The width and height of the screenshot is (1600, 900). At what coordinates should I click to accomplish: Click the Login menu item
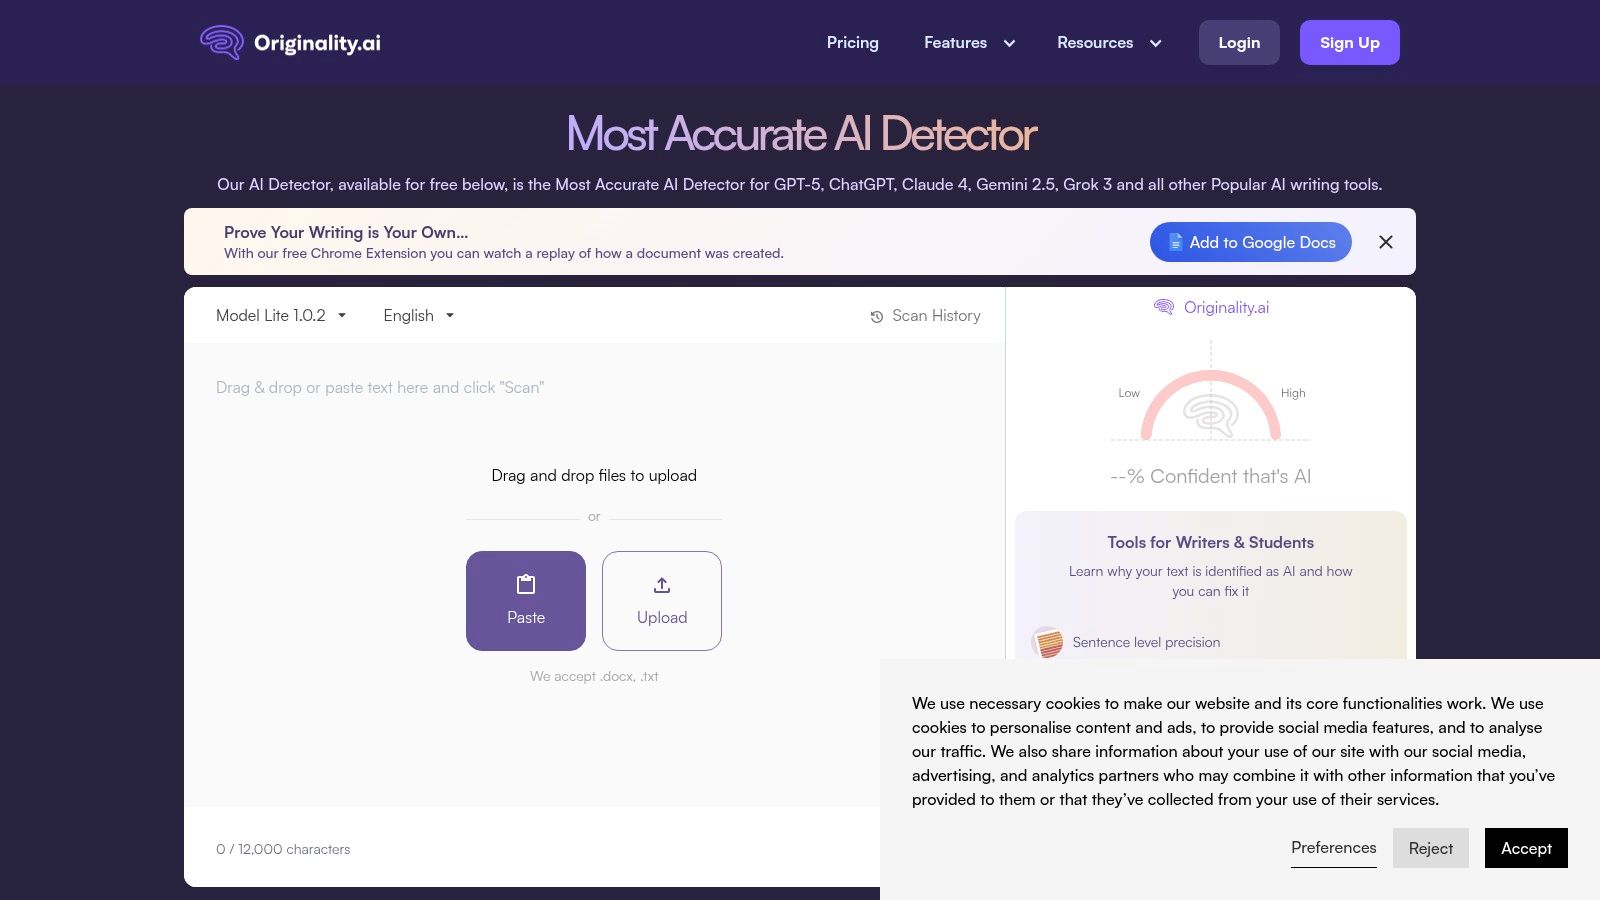(x=1239, y=42)
